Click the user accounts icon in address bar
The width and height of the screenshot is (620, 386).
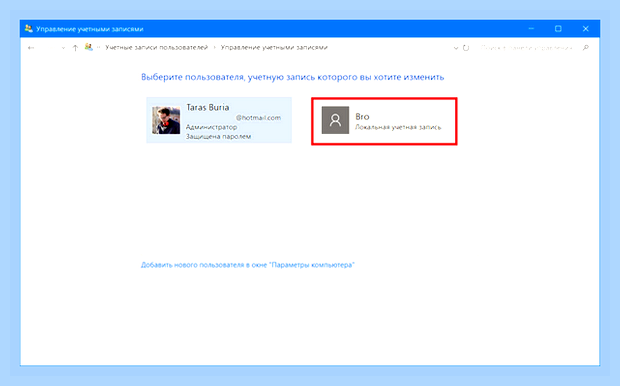pyautogui.click(x=89, y=47)
